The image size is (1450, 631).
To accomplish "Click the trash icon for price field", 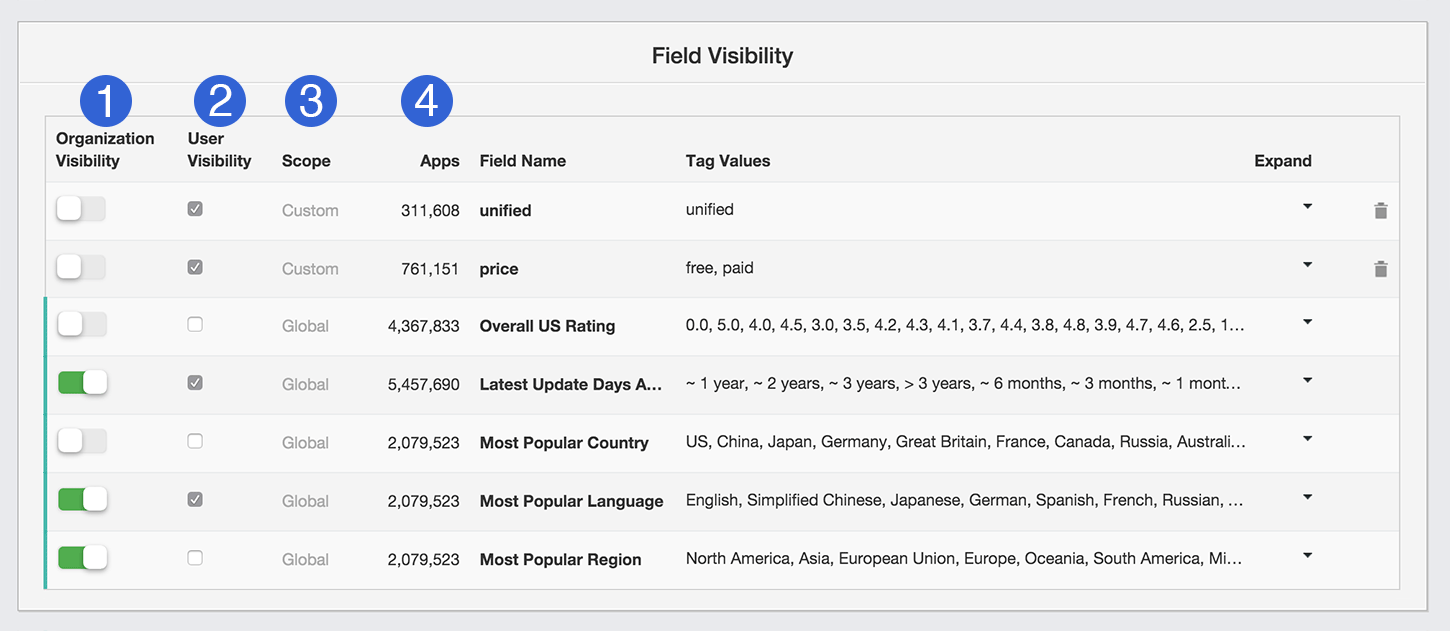I will tap(1380, 268).
